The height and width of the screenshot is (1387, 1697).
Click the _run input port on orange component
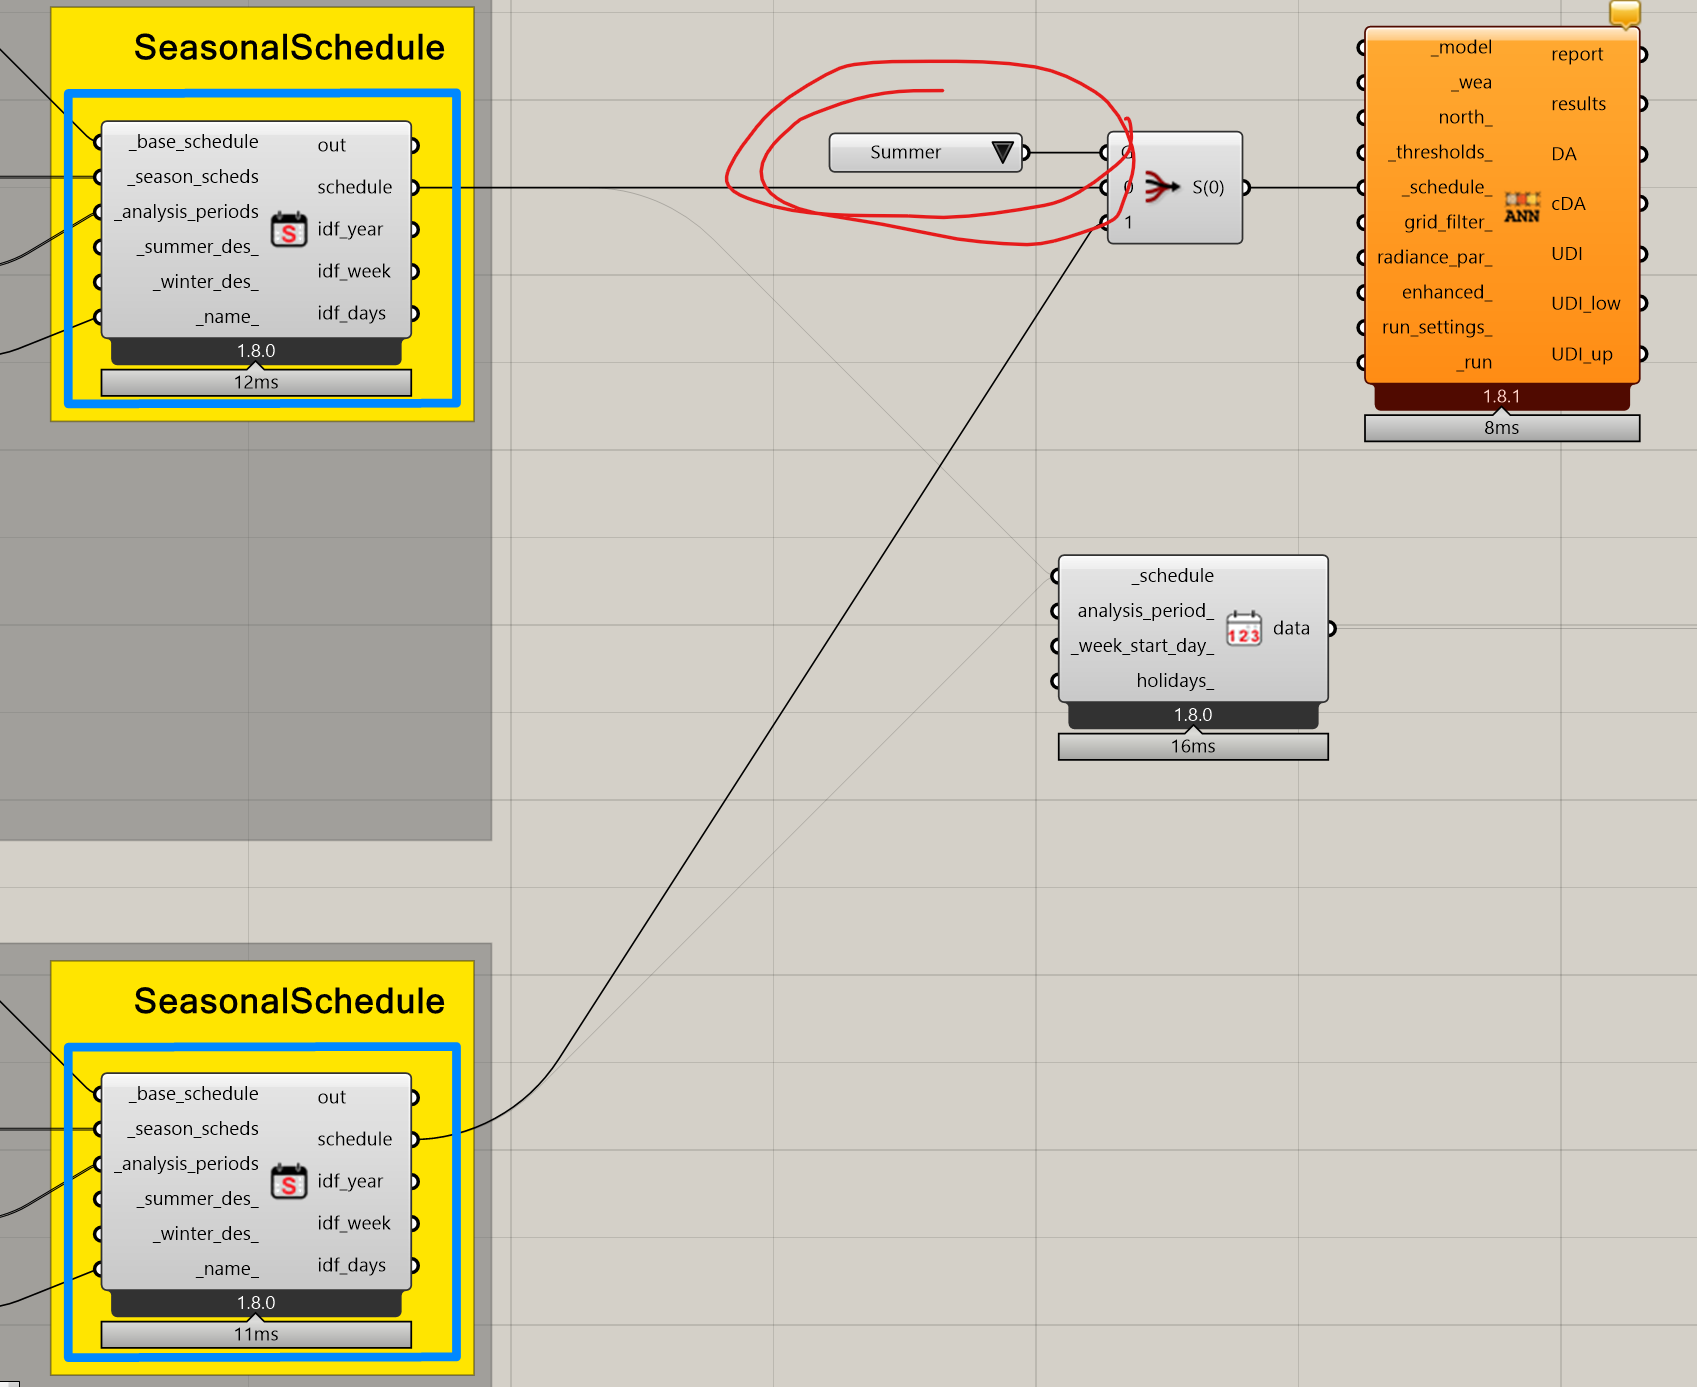tap(1362, 362)
